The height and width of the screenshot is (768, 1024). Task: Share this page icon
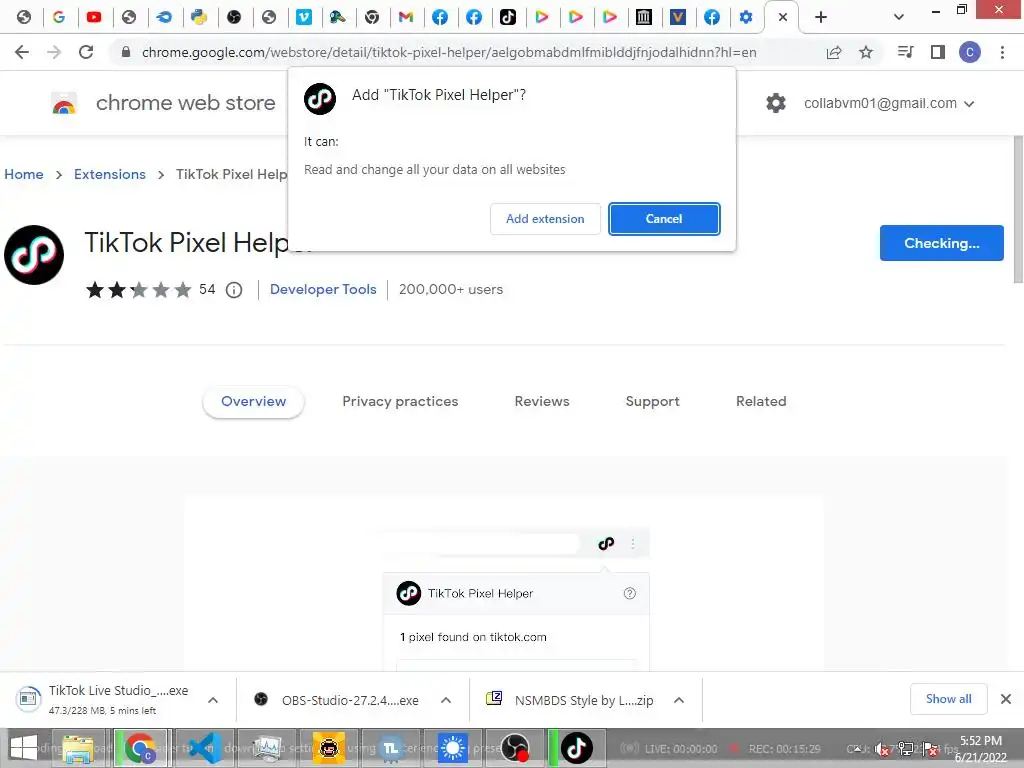point(834,52)
